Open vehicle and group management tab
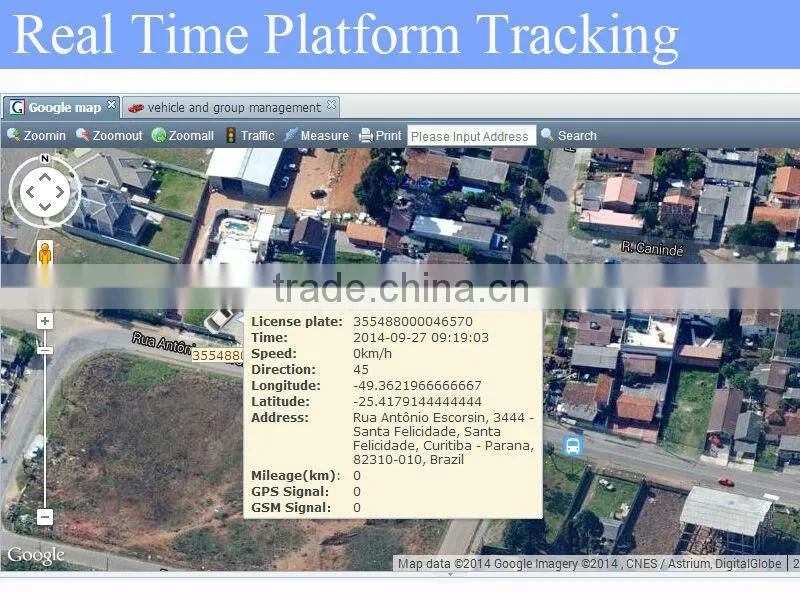This screenshot has width=800, height=600. [231, 107]
